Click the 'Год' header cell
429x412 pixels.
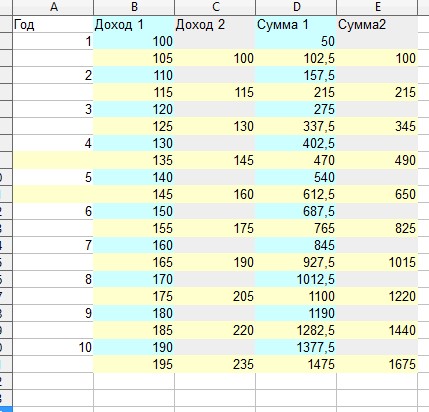pyautogui.click(x=53, y=24)
